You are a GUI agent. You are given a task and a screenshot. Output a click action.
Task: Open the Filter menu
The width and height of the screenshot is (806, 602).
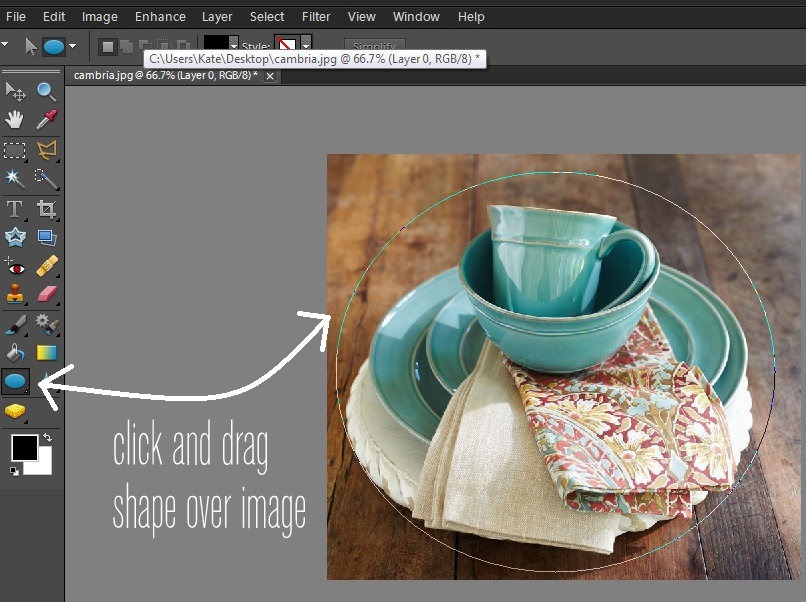click(x=316, y=16)
